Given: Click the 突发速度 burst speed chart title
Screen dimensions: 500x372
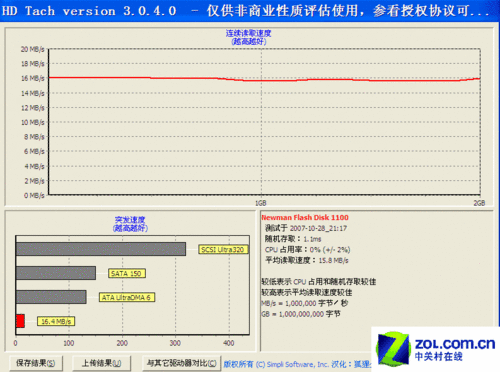Looking at the screenshot, I should [x=130, y=220].
